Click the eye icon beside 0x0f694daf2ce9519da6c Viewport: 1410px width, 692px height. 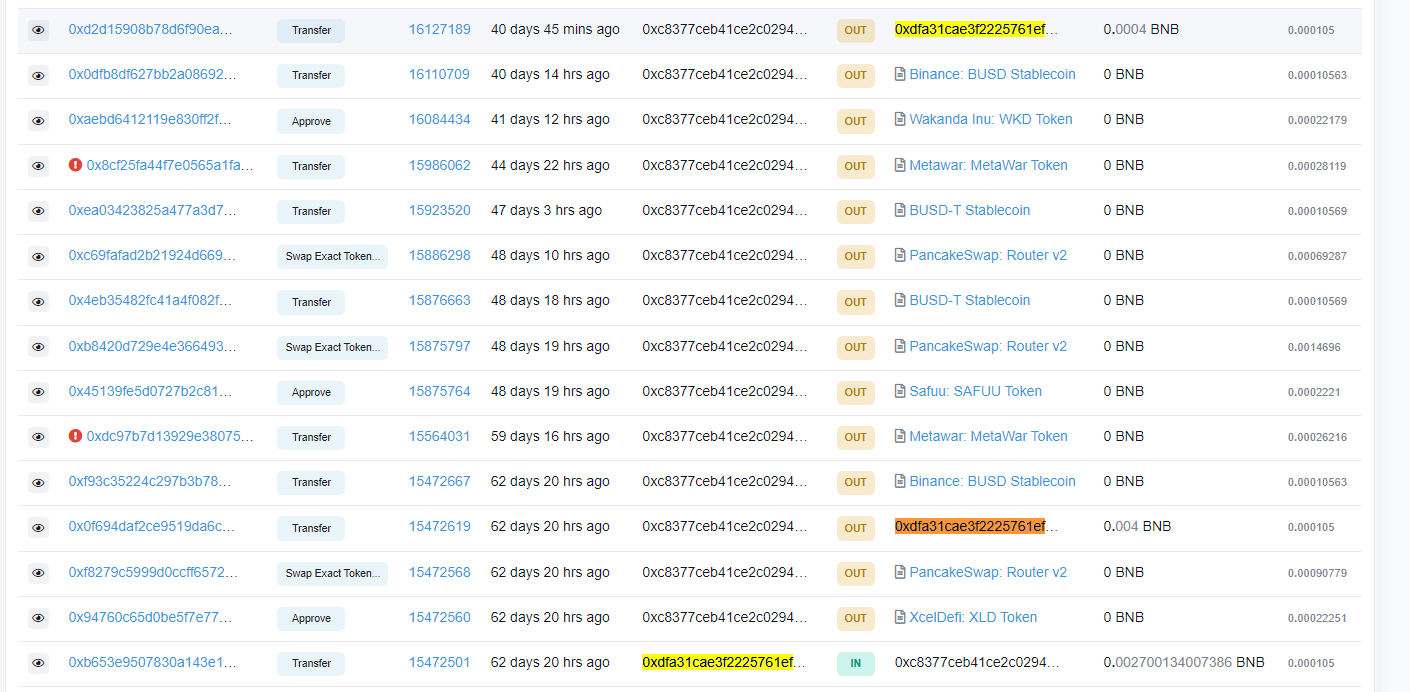click(38, 527)
